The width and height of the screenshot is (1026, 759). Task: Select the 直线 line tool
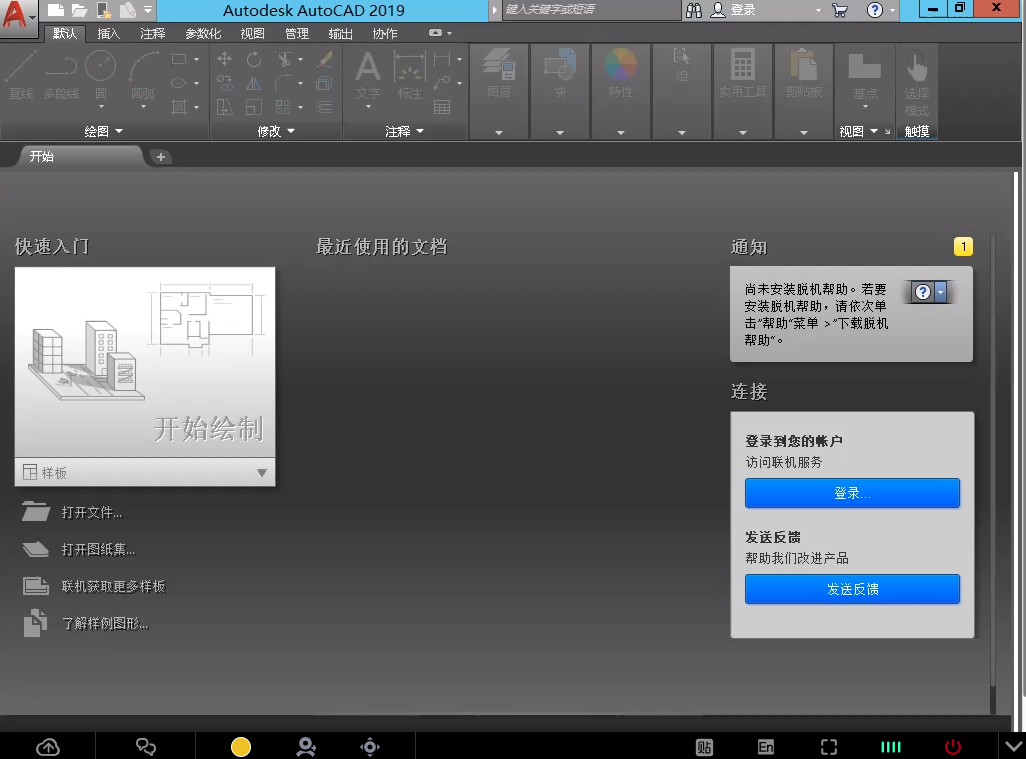coord(21,74)
